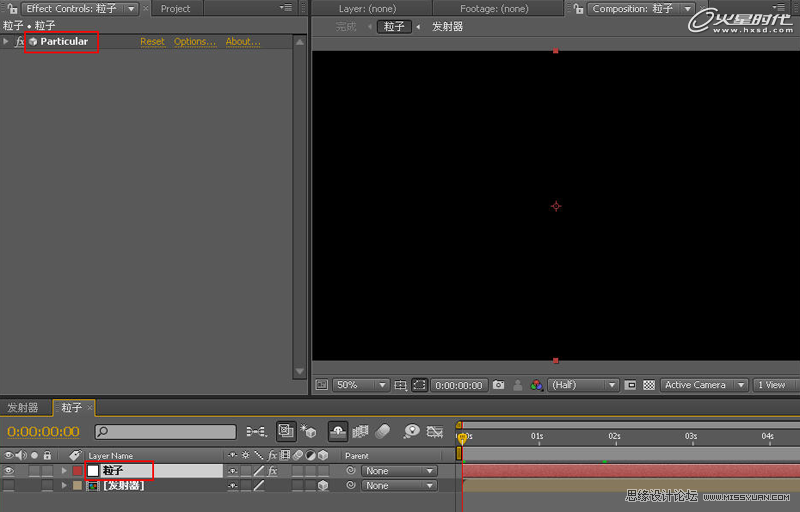Click Reset link for Particular

(x=153, y=42)
